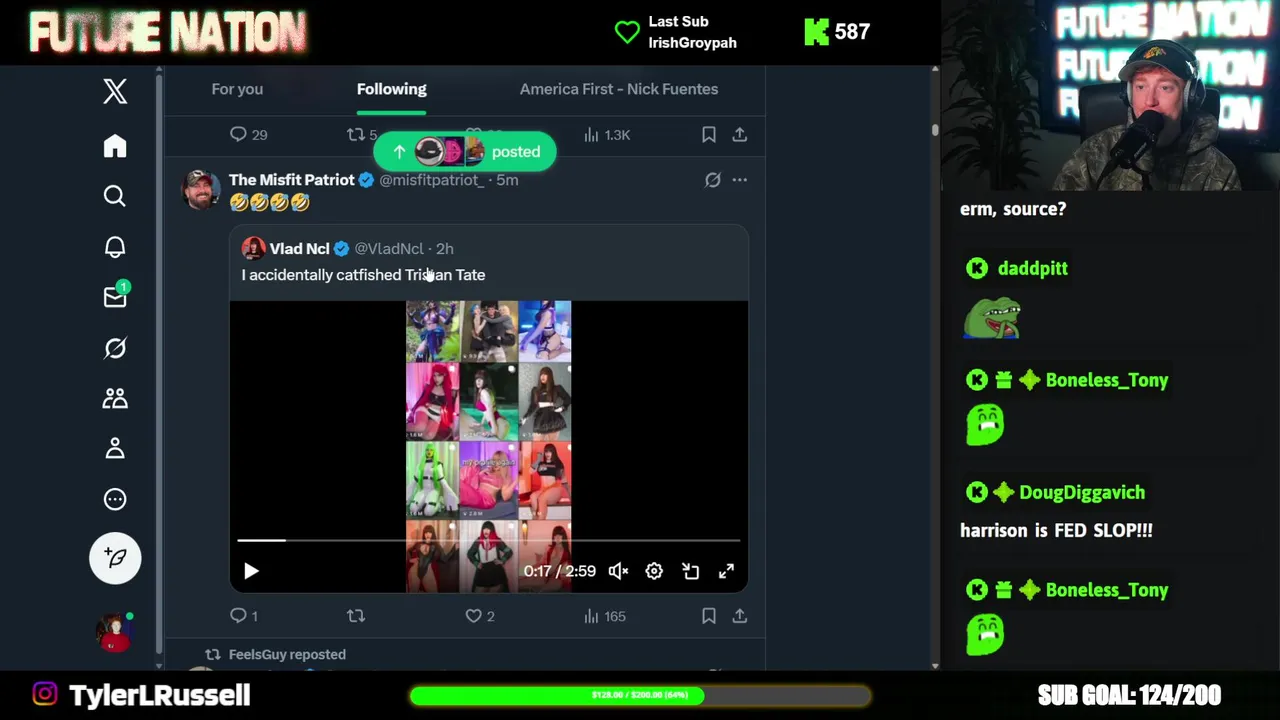1280x720 pixels.
Task: Share the Misfit Patriot post
Action: coord(740,616)
